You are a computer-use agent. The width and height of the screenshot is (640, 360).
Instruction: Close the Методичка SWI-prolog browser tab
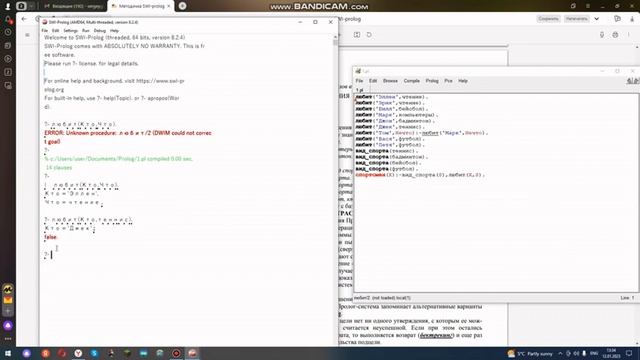coord(168,6)
